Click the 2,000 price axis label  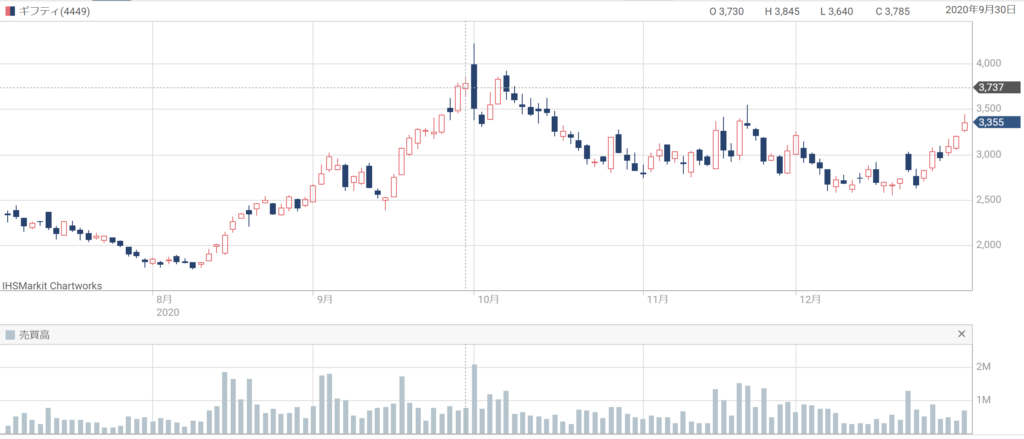(990, 245)
